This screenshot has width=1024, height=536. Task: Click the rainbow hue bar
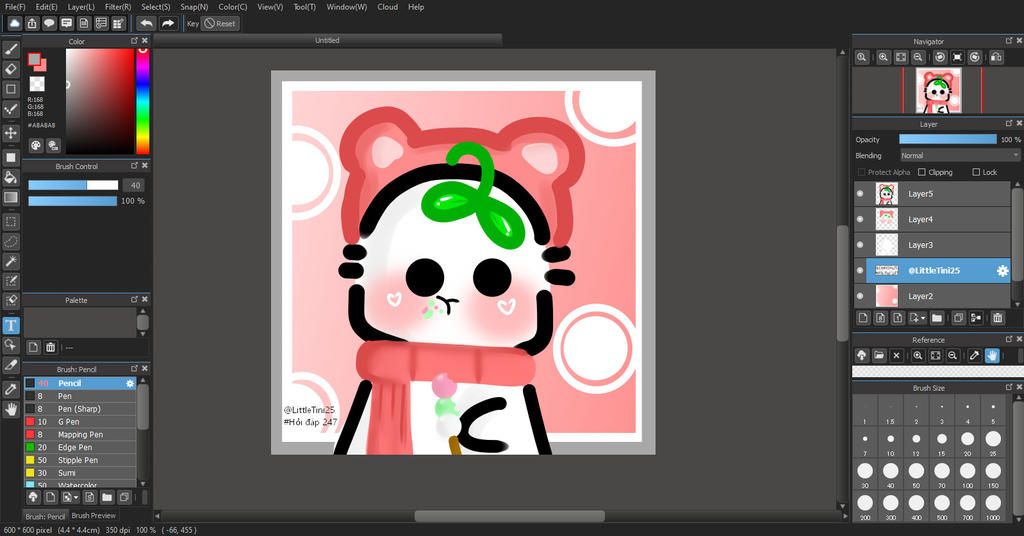[142, 101]
